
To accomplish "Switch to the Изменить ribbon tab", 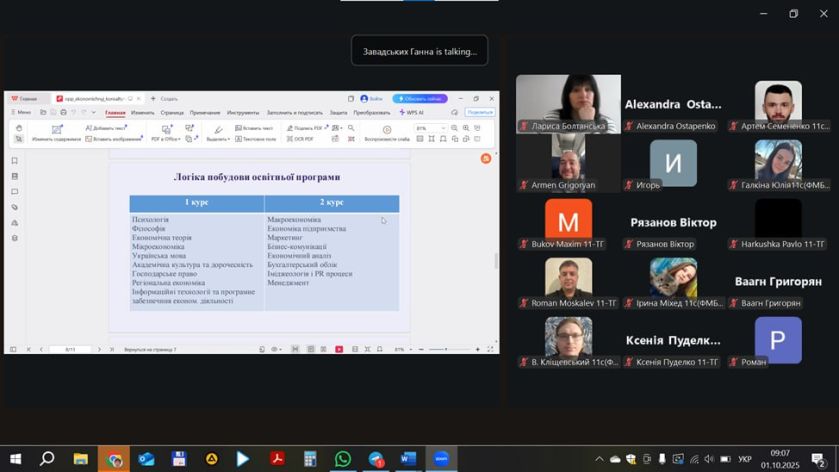I will point(142,113).
